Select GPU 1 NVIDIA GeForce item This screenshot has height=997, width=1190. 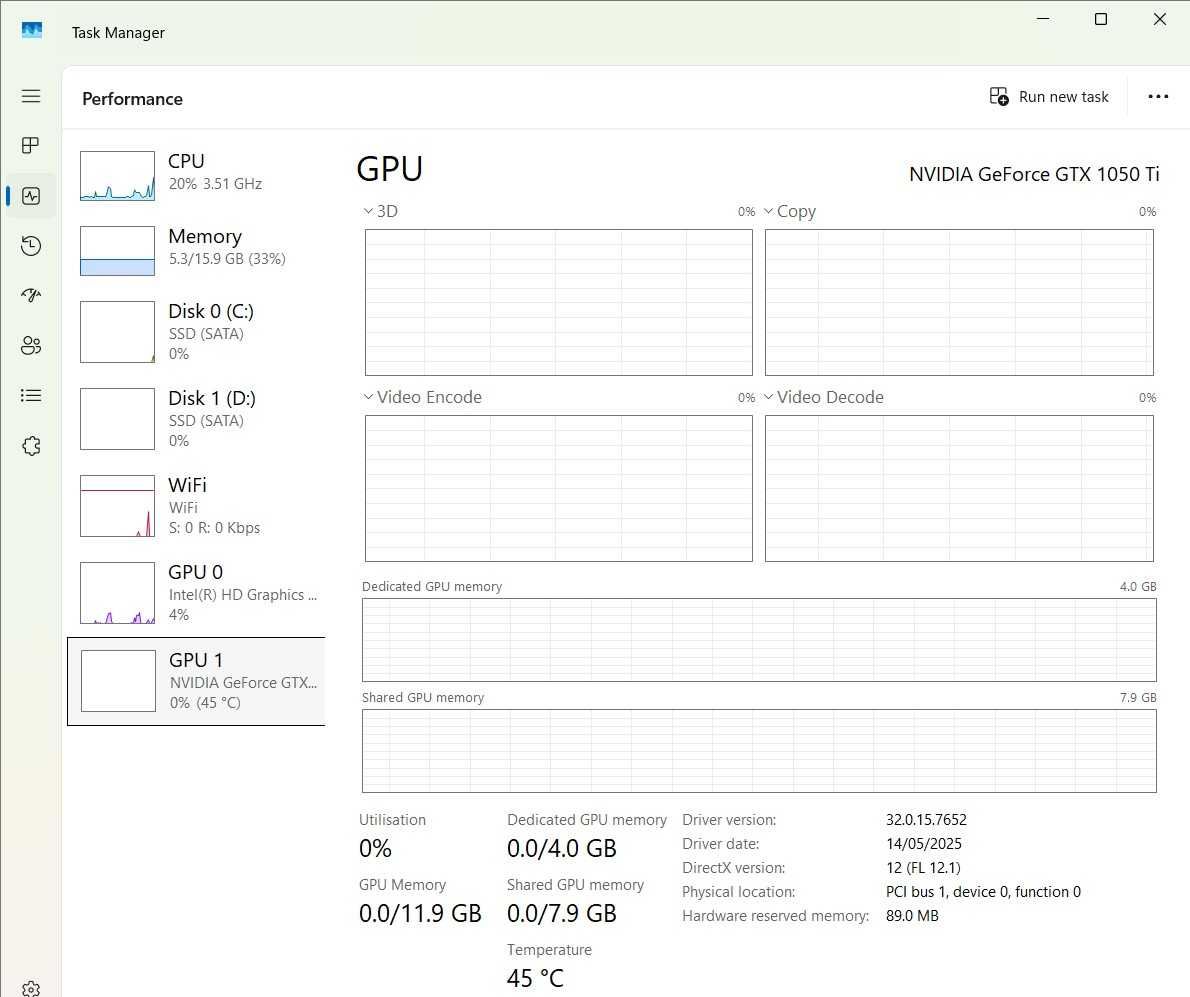196,681
